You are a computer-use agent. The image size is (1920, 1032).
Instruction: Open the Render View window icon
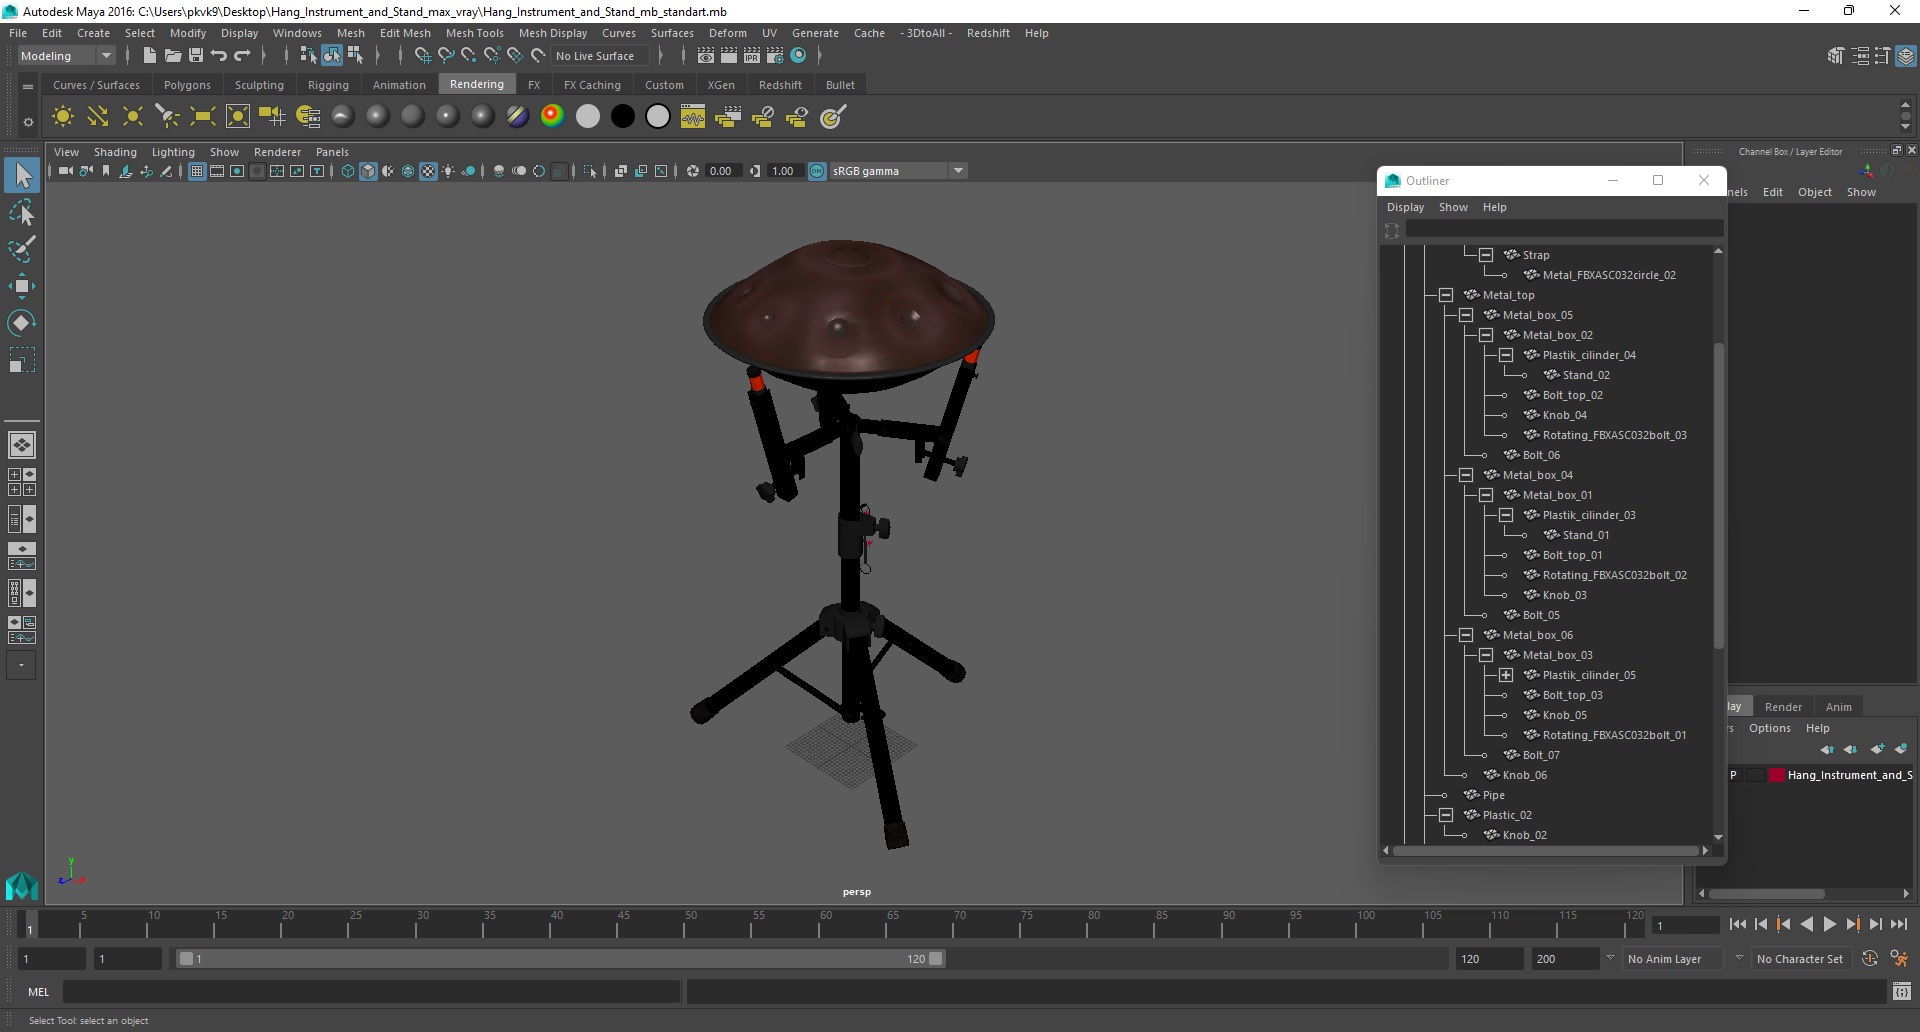point(706,56)
